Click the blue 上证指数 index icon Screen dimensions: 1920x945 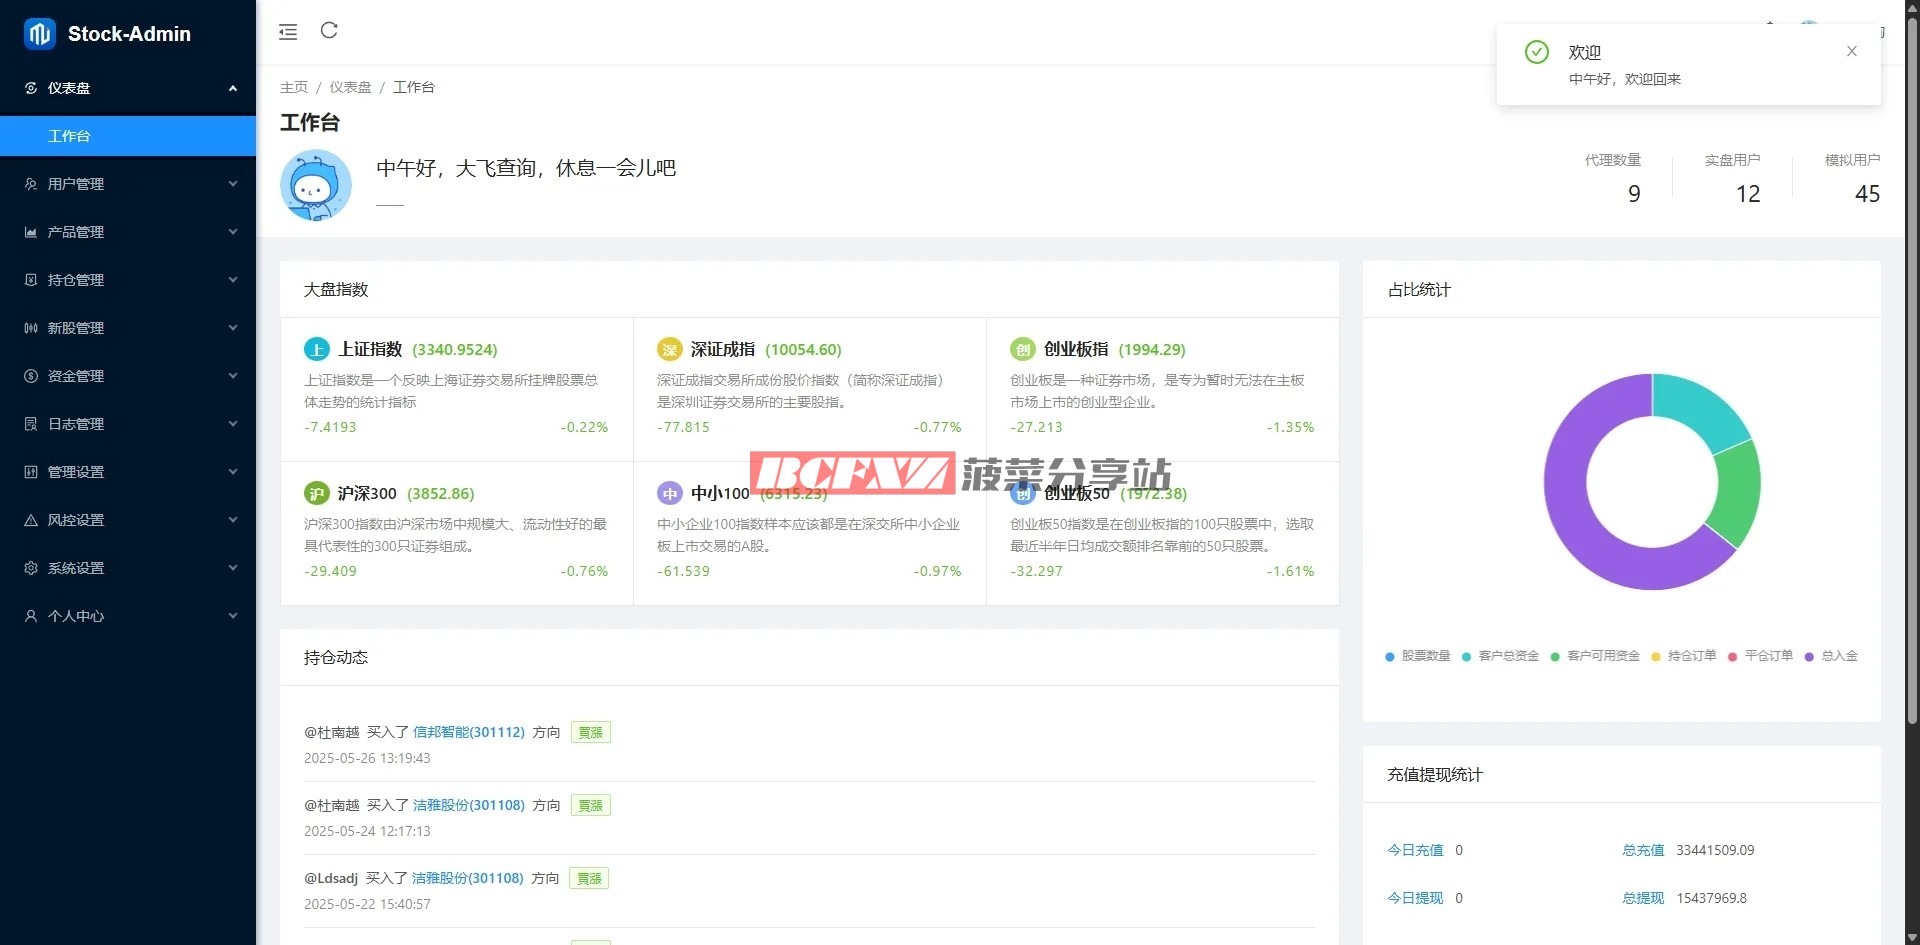316,349
